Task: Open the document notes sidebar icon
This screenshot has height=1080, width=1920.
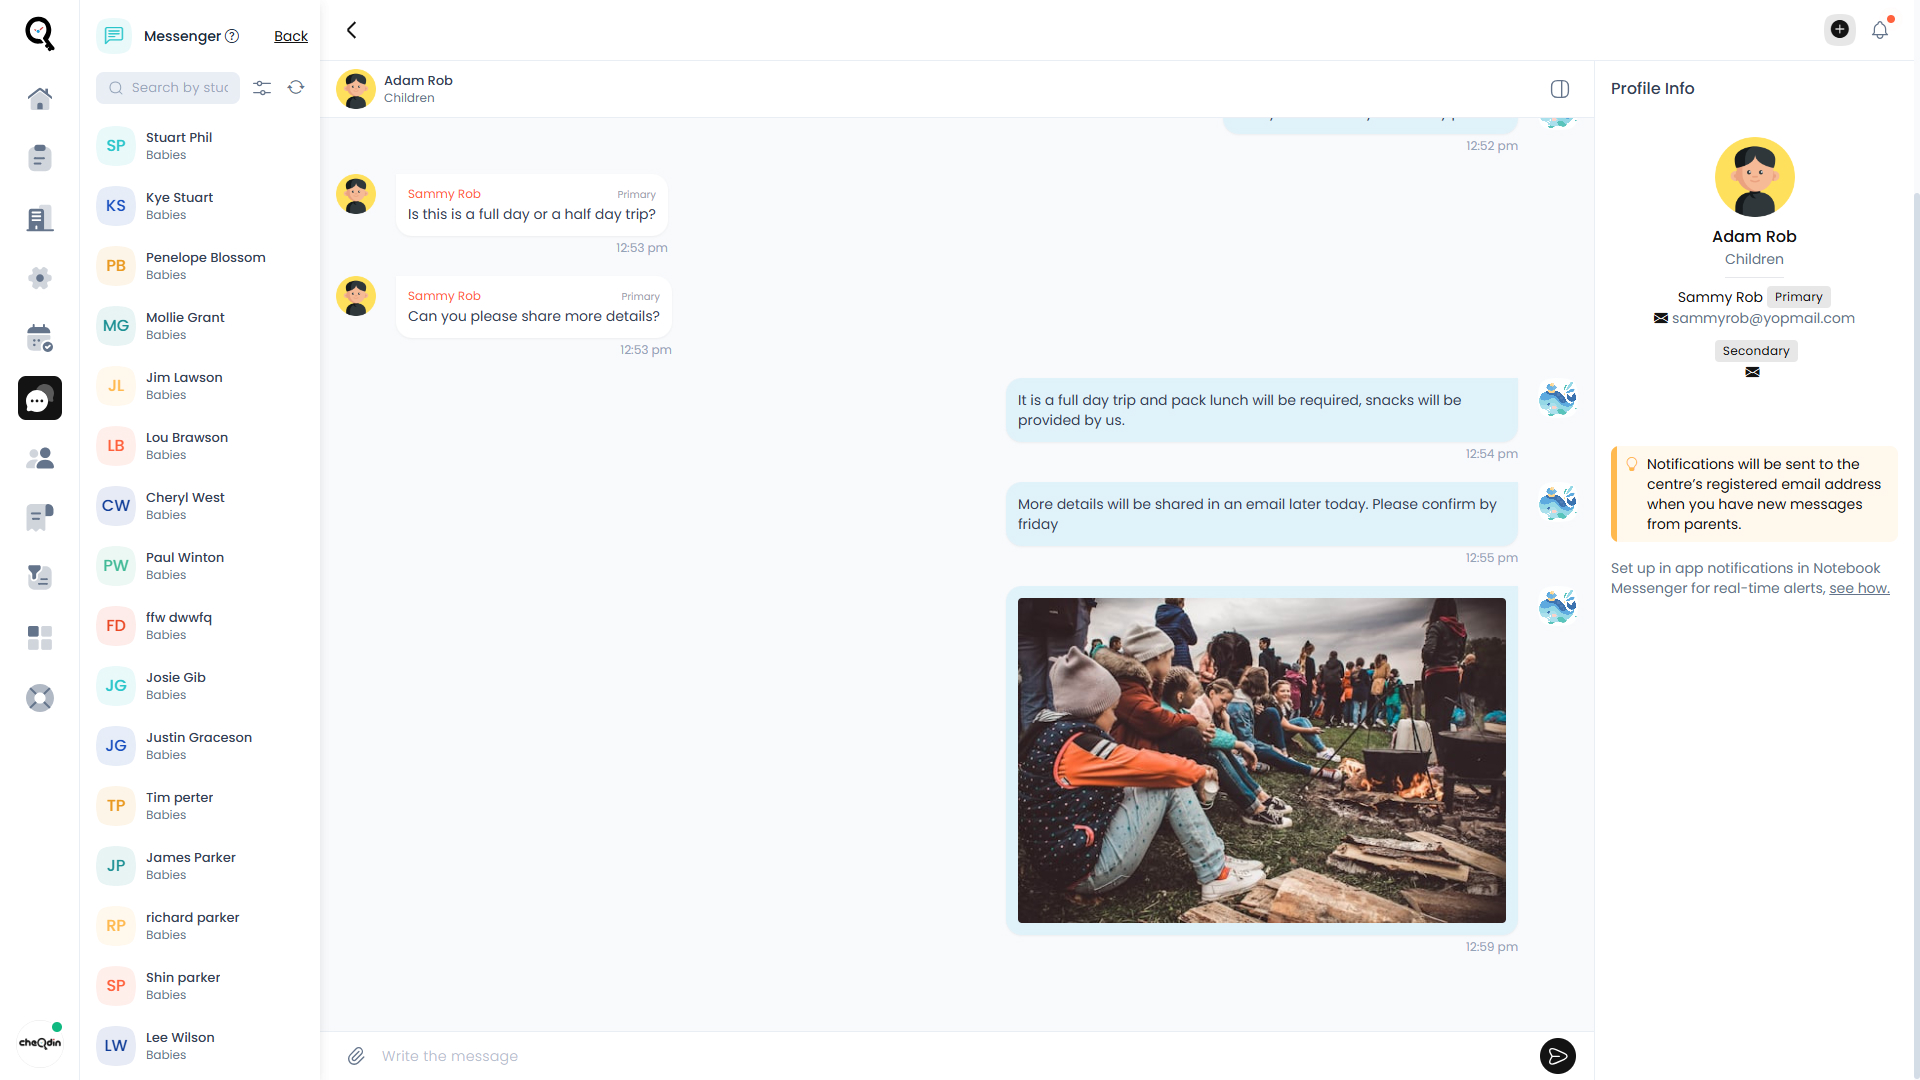Action: tap(40, 517)
